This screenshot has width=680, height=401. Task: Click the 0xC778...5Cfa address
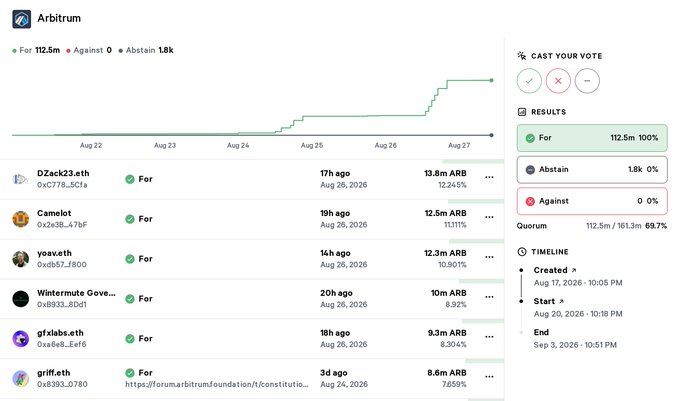[x=62, y=185]
